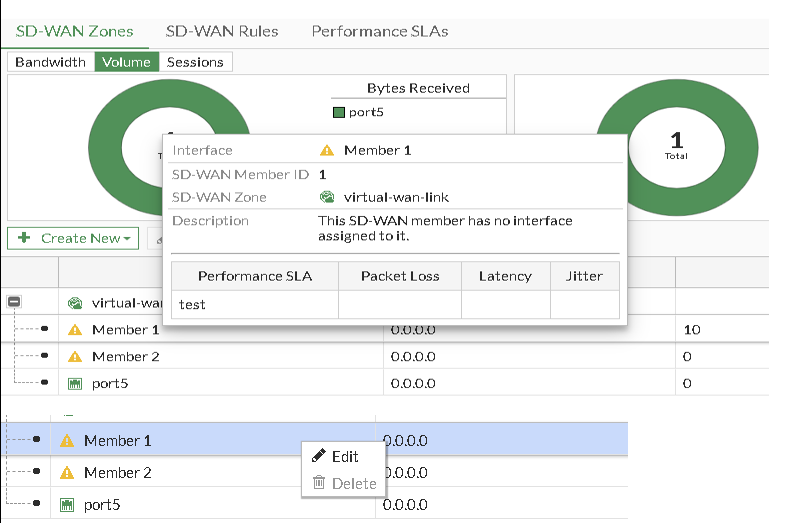Click pencil icon in Edit context menu
The image size is (789, 523).
[319, 456]
